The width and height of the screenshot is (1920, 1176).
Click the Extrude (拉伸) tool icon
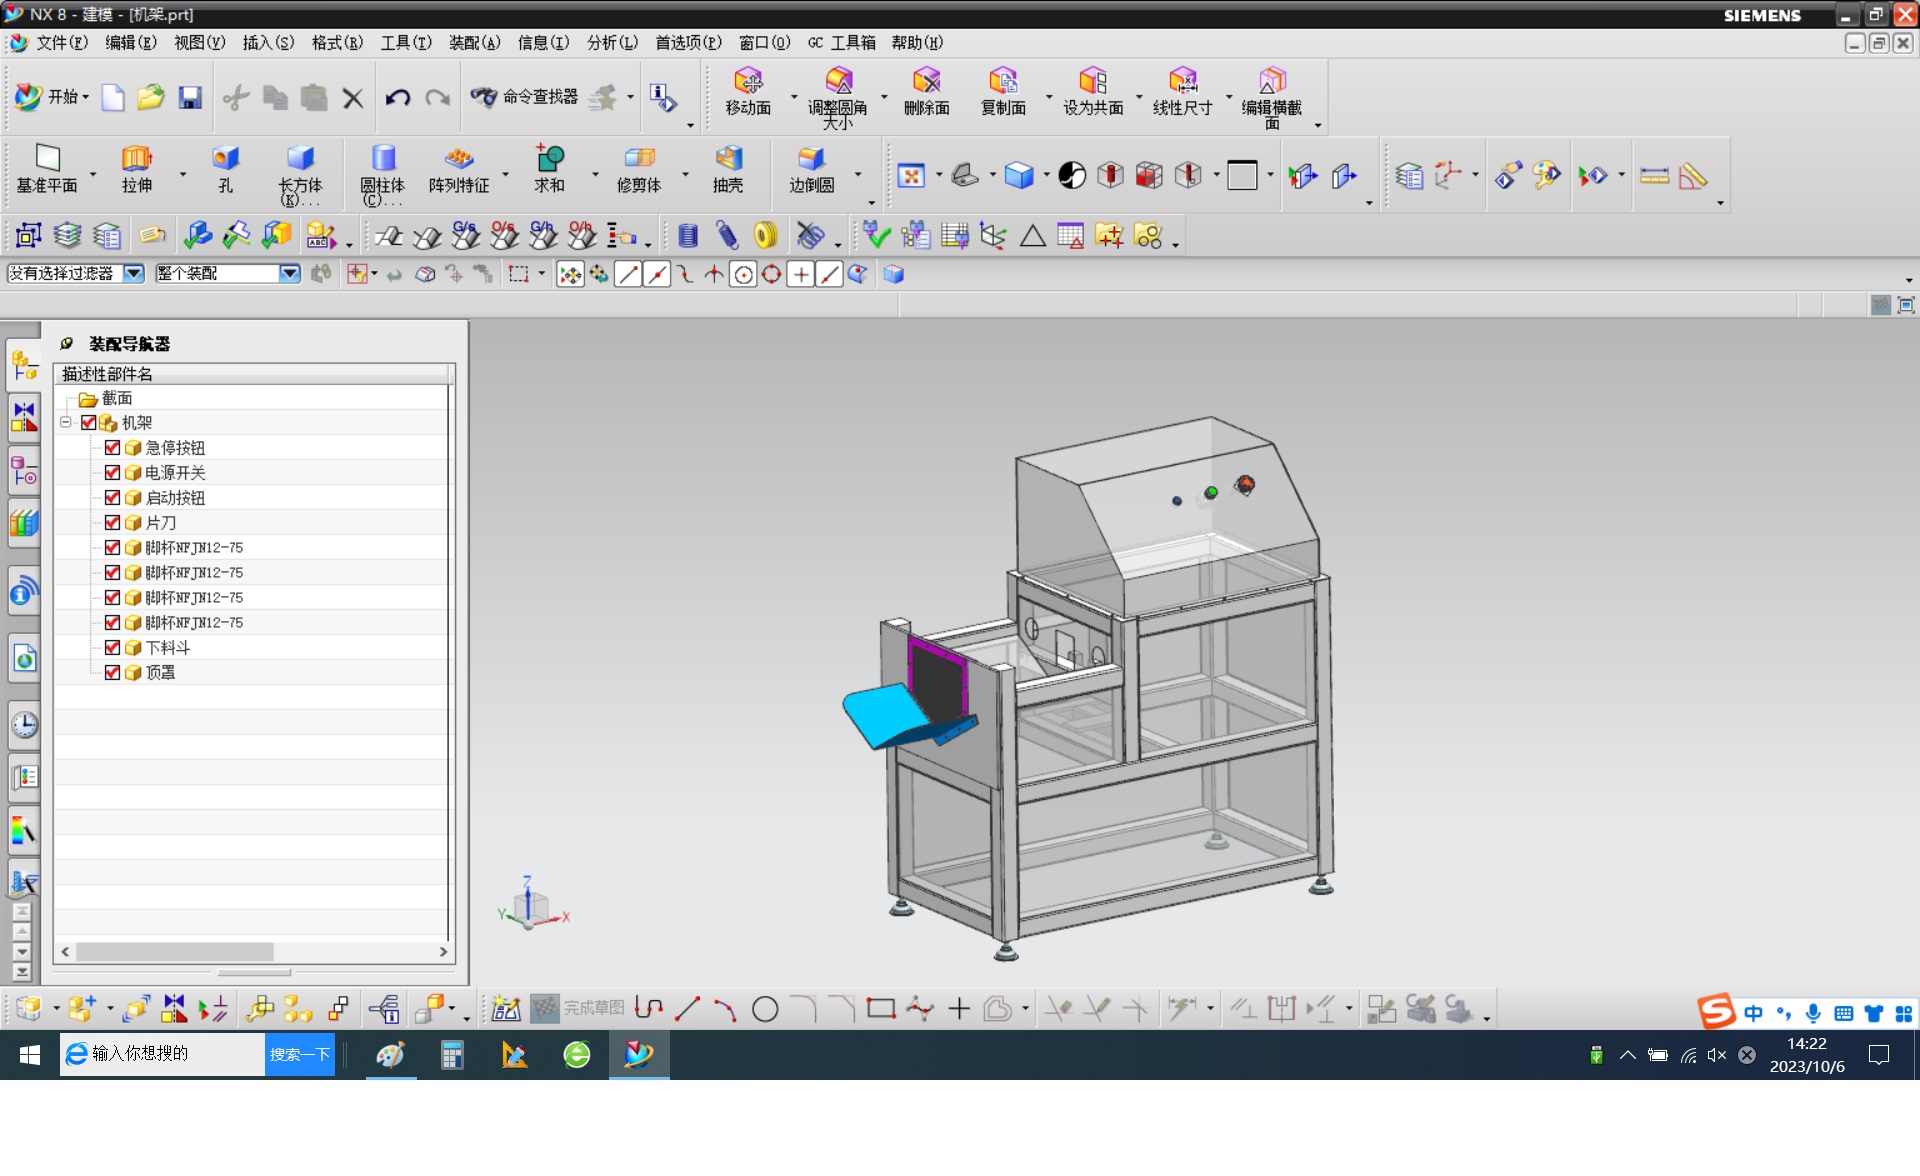[x=136, y=159]
